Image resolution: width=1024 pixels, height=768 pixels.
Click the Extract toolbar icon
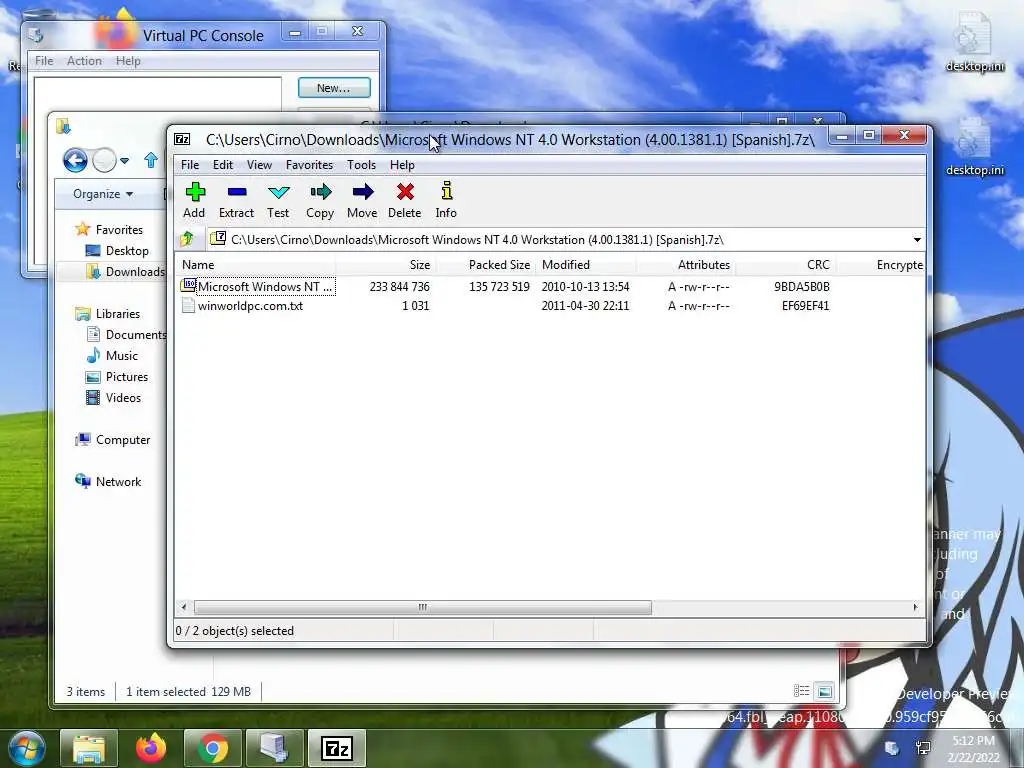(x=236, y=200)
